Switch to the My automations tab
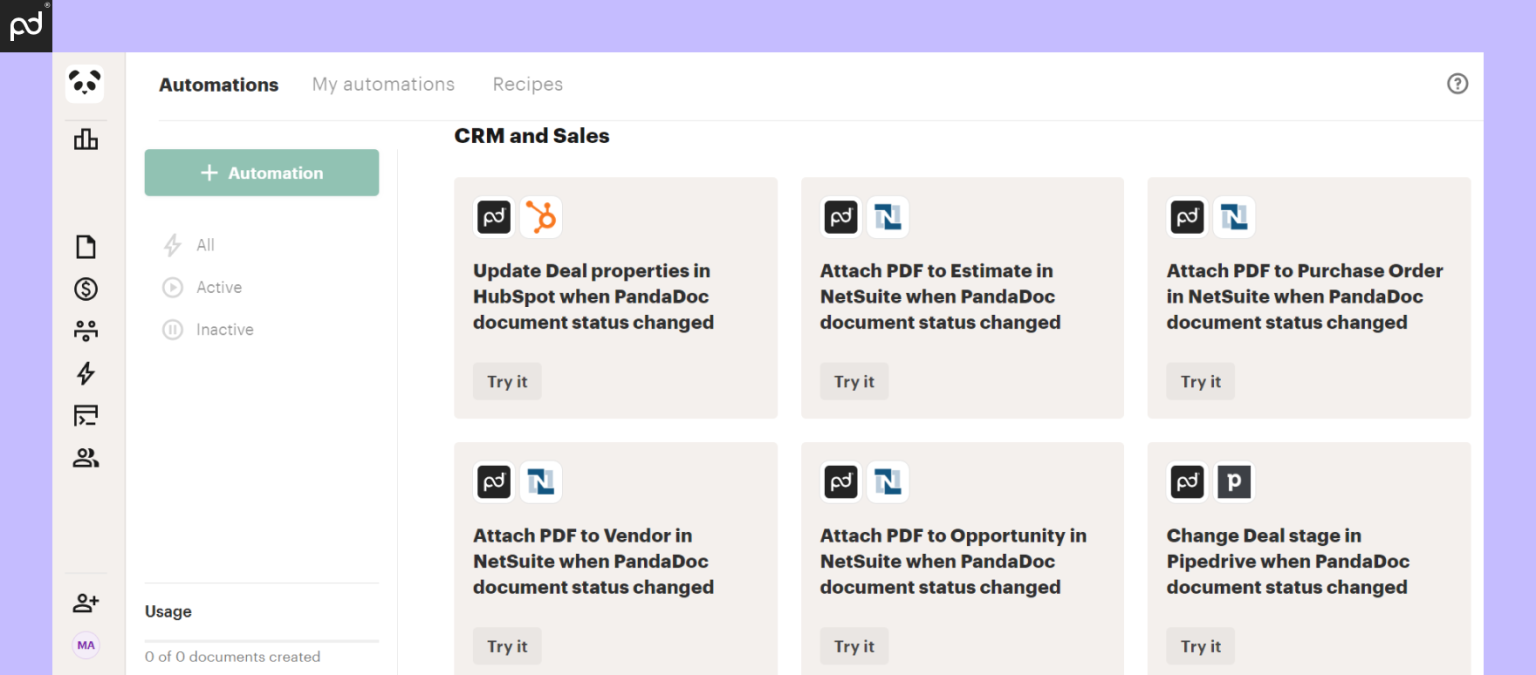 pos(383,84)
